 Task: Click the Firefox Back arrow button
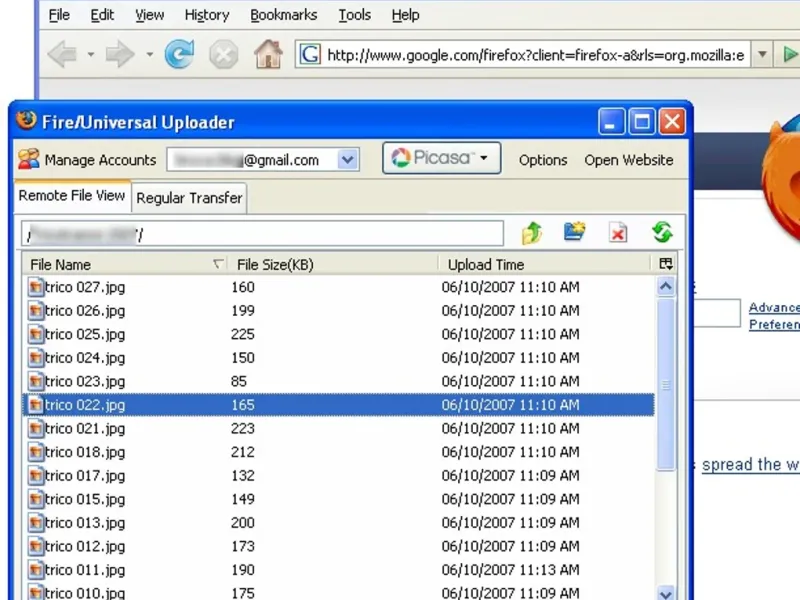(x=63, y=55)
